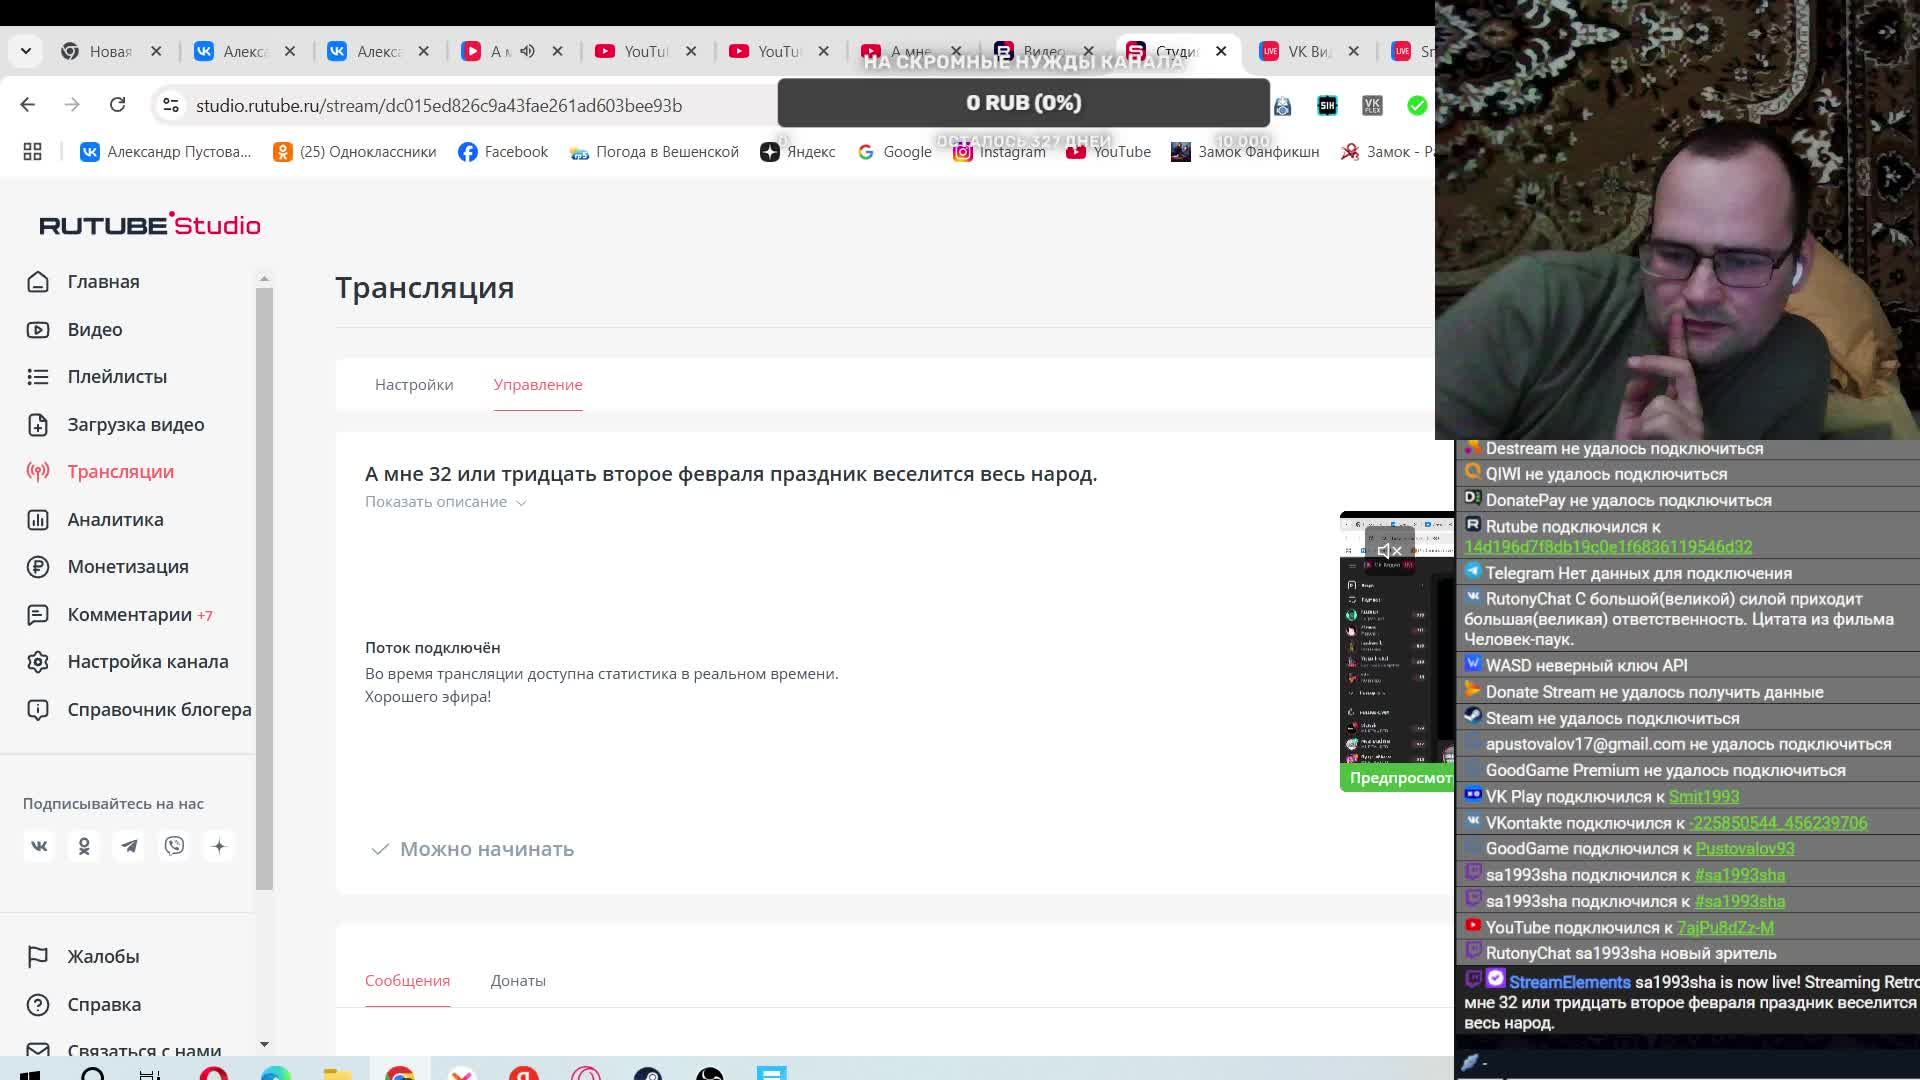The height and width of the screenshot is (1080, 1920).
Task: Switch to the Настройки tab
Action: coord(414,385)
